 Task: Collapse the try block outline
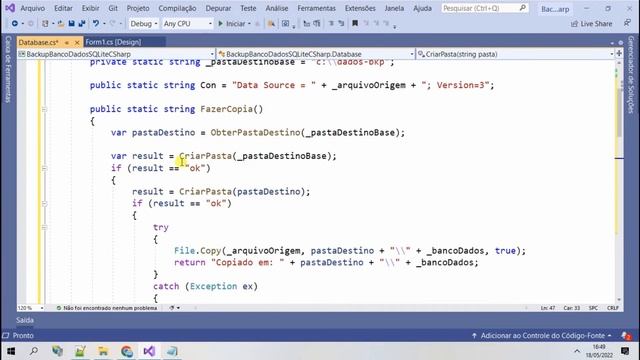44,227
